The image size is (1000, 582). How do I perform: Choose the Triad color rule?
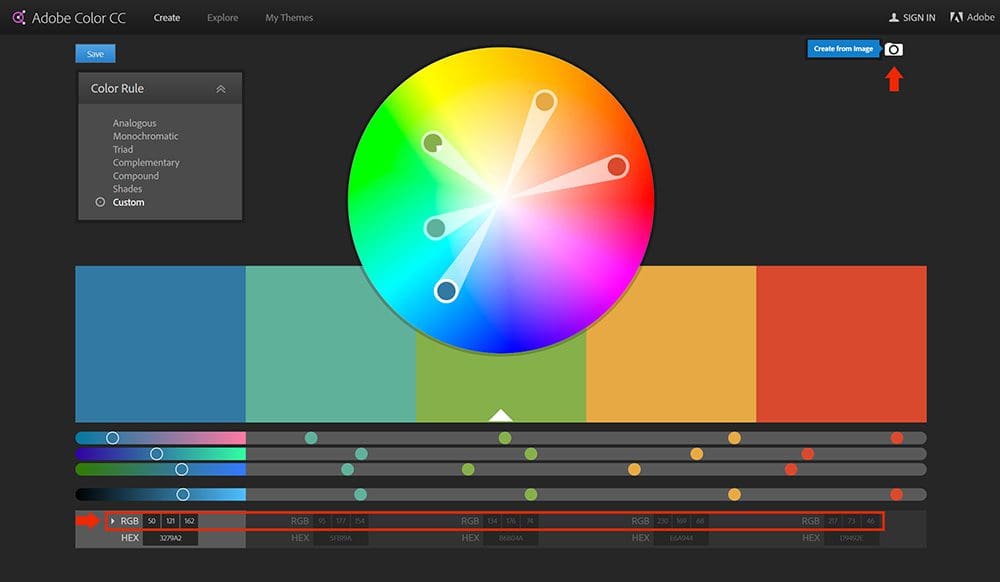pos(123,149)
